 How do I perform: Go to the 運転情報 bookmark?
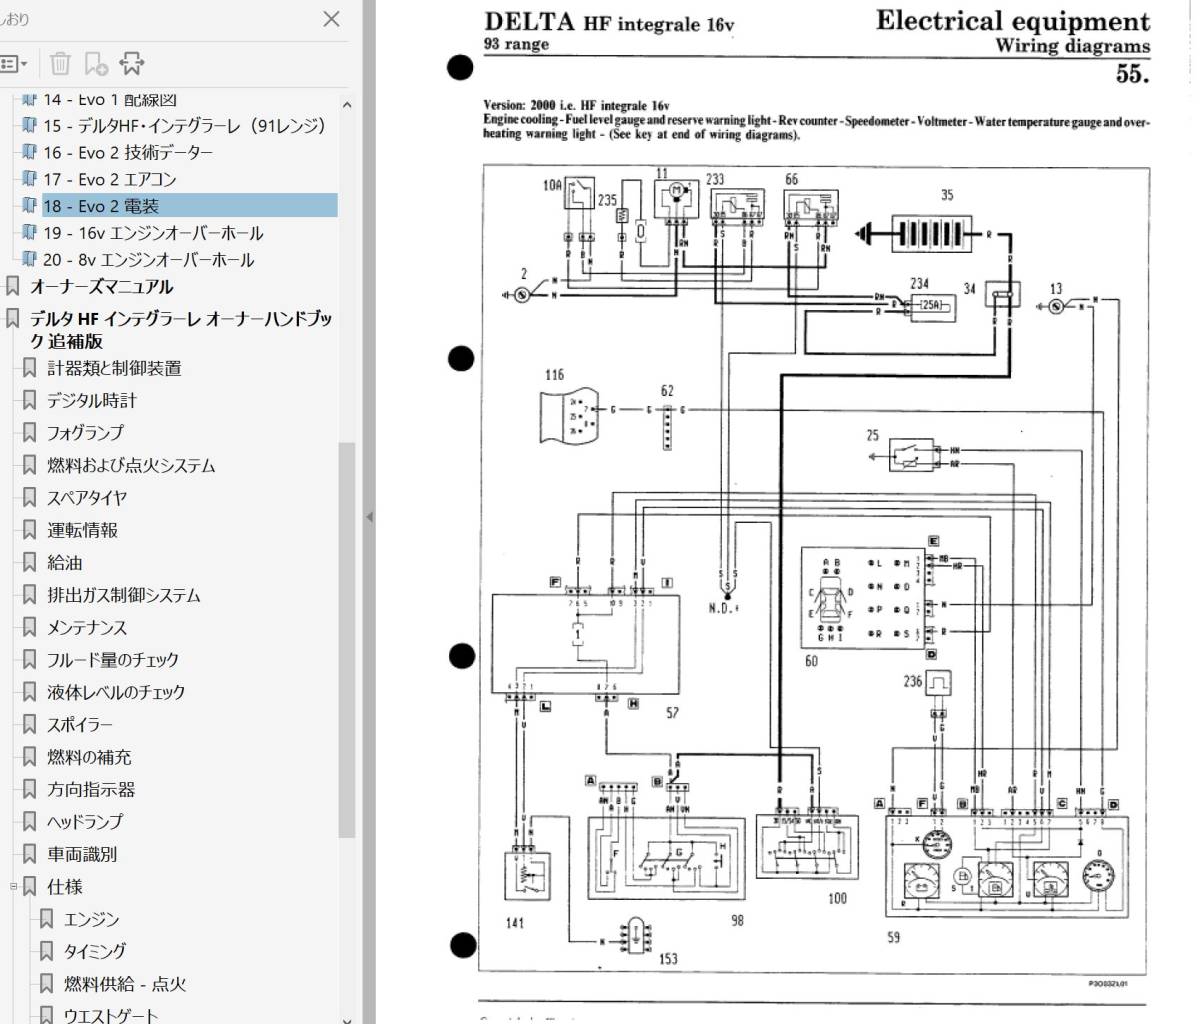pos(82,530)
